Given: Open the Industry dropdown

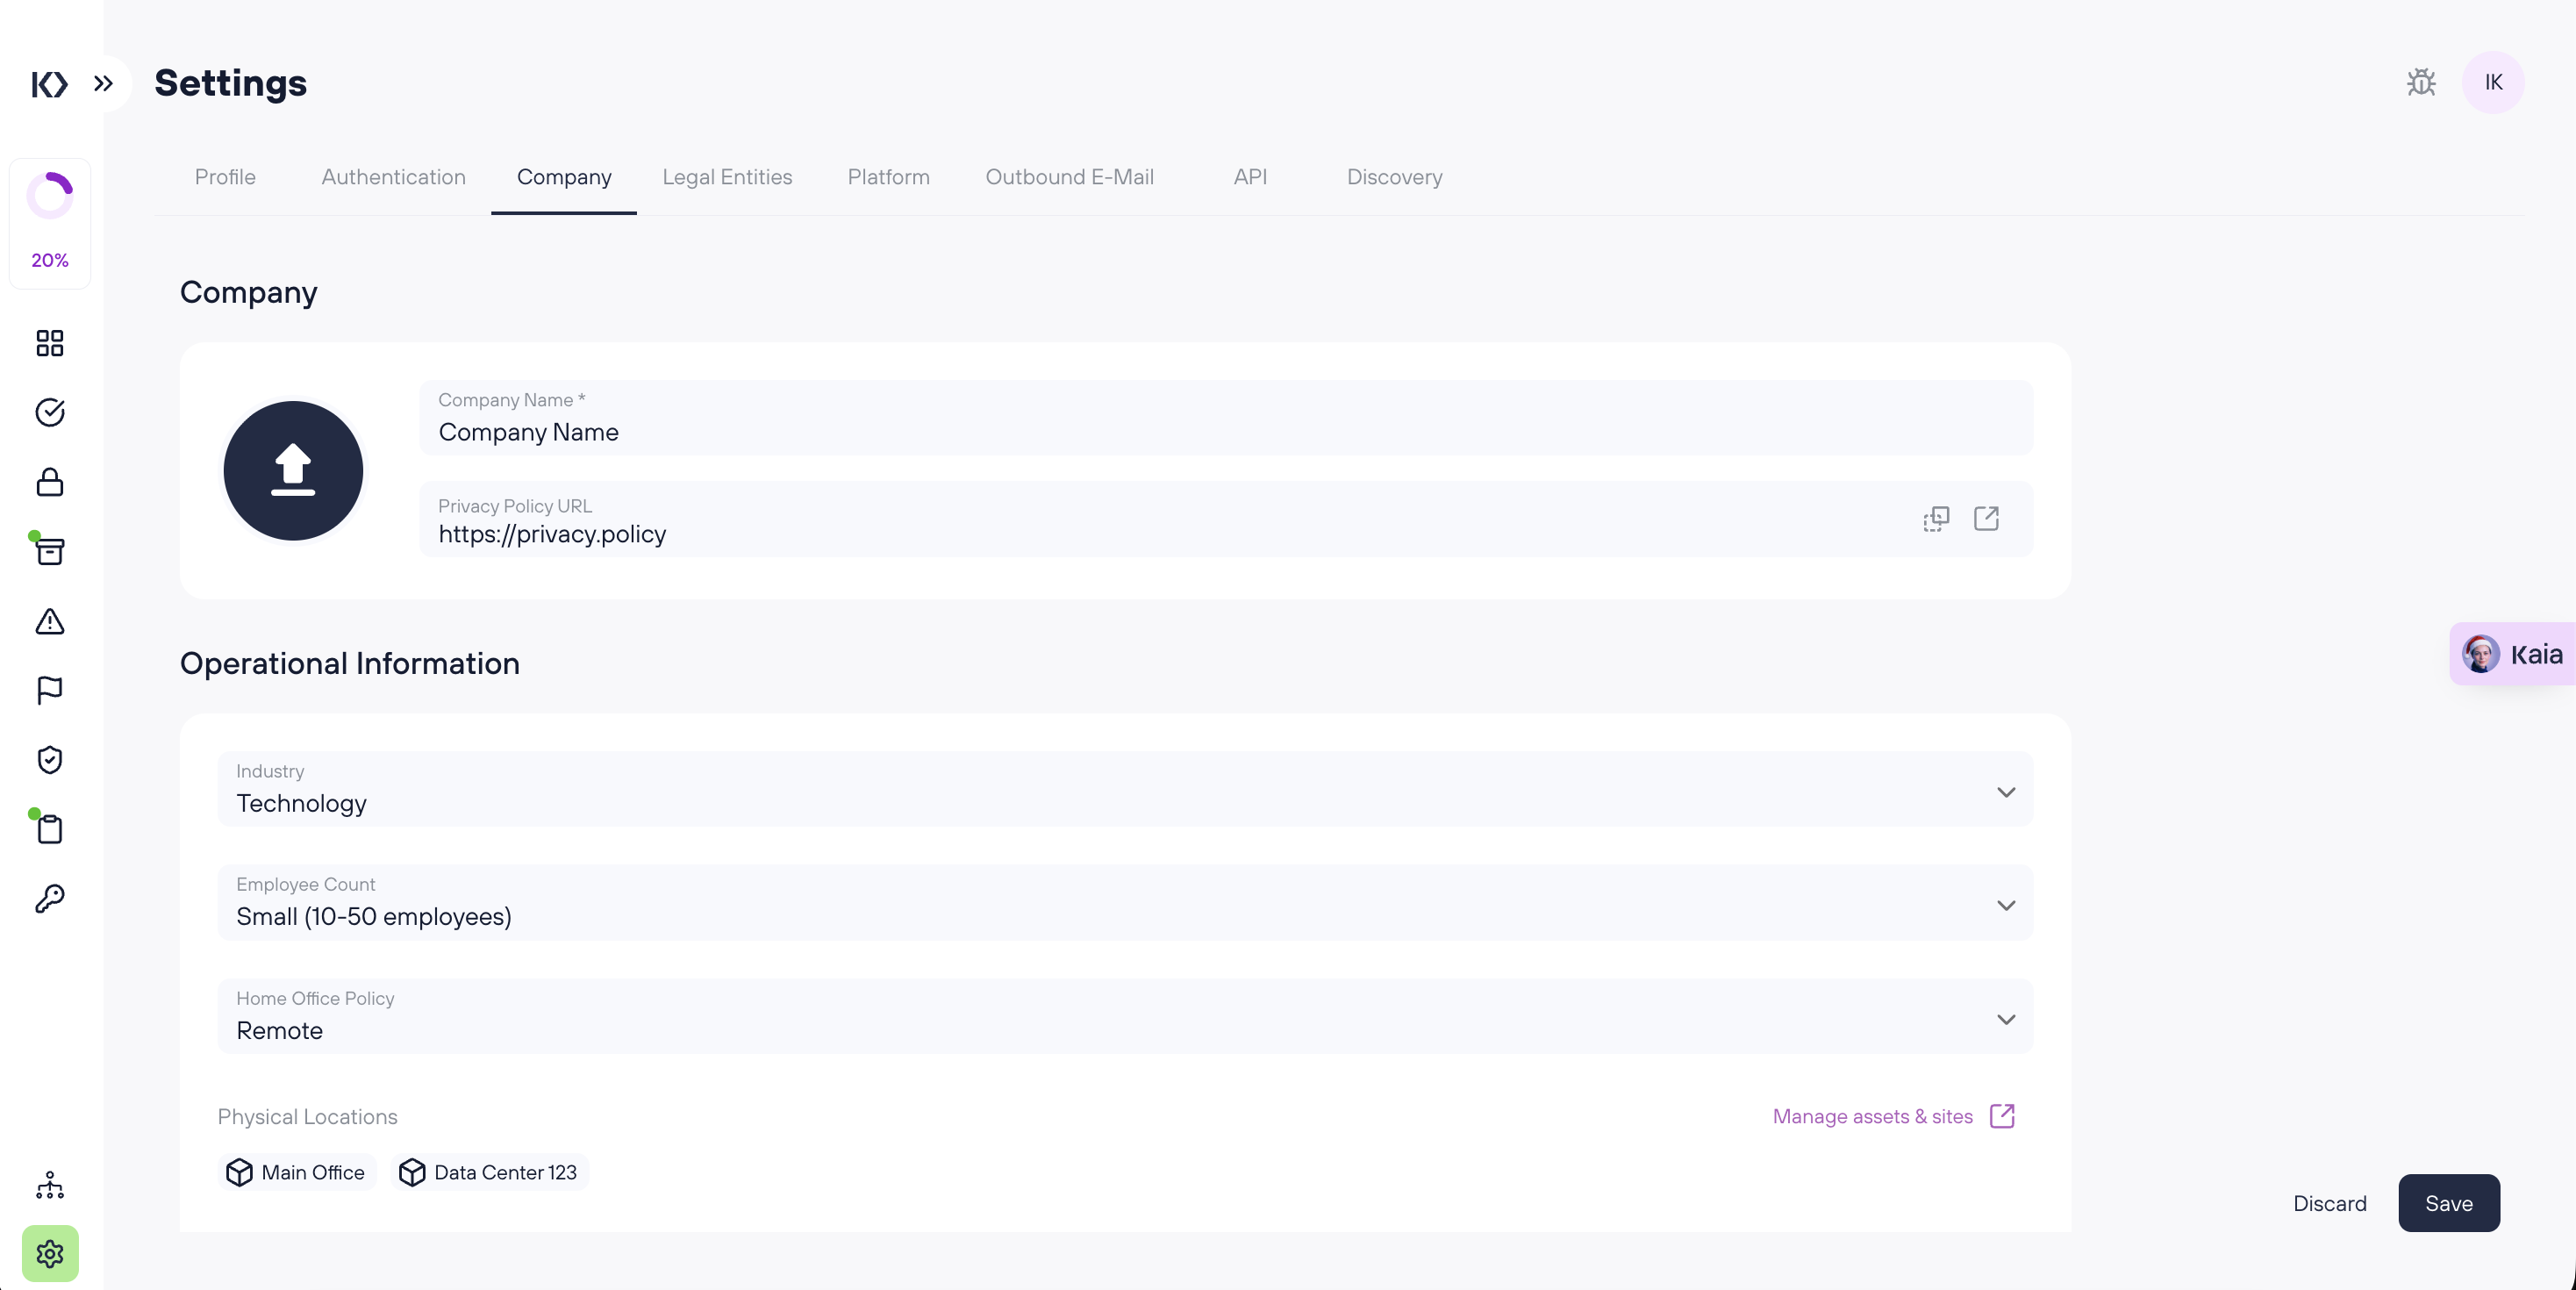Looking at the screenshot, I should (1124, 790).
